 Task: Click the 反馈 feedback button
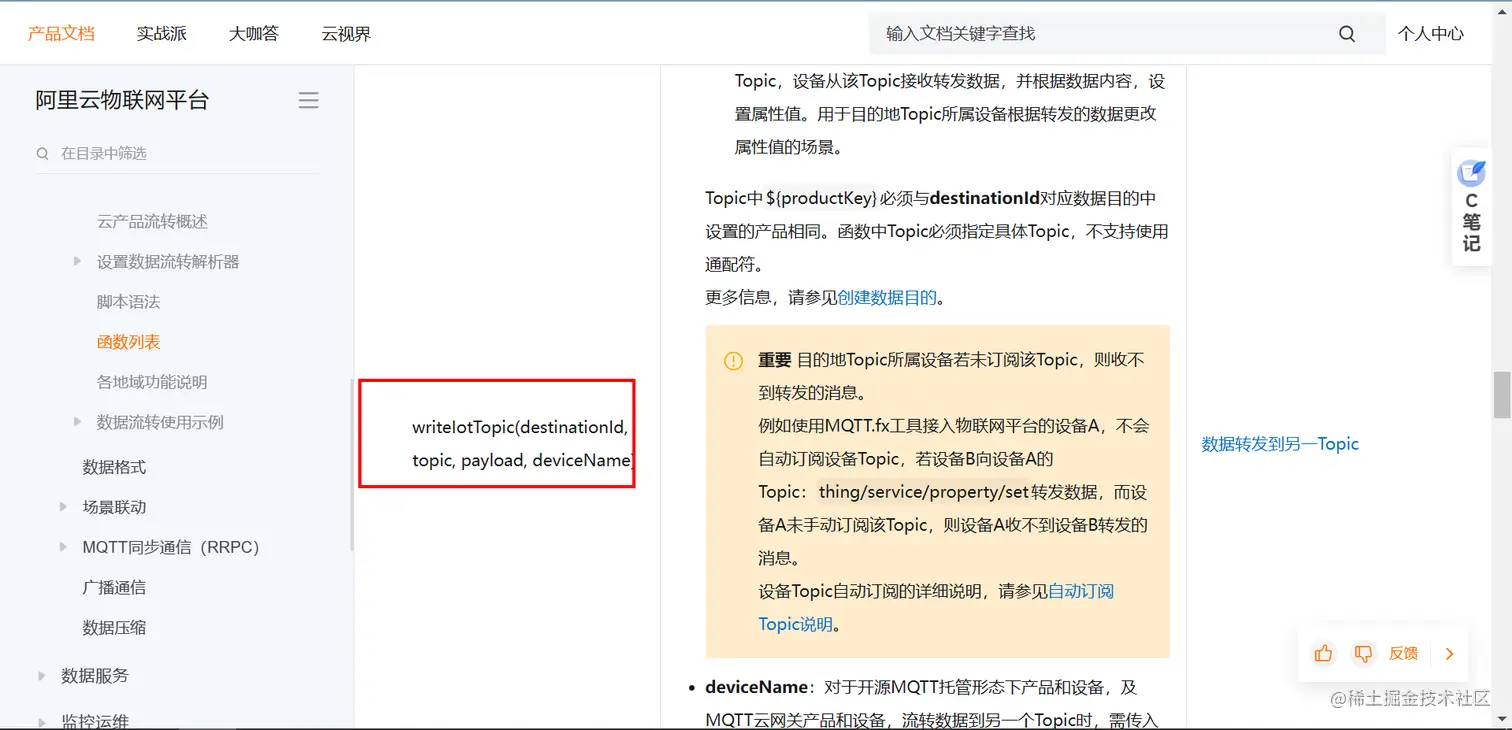1403,653
